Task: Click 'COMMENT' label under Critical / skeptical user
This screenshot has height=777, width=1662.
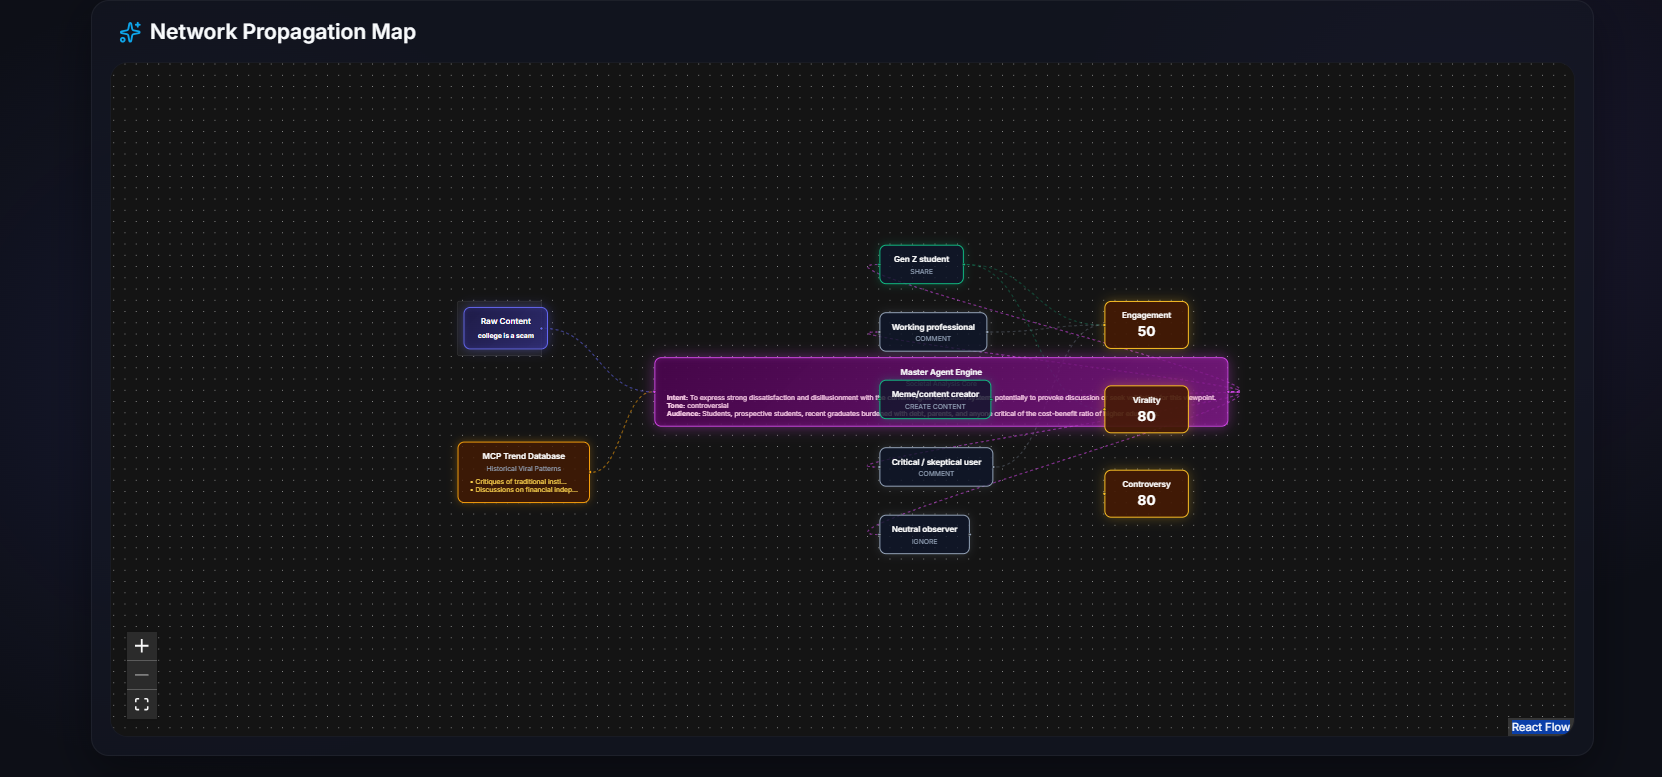Action: pos(936,474)
